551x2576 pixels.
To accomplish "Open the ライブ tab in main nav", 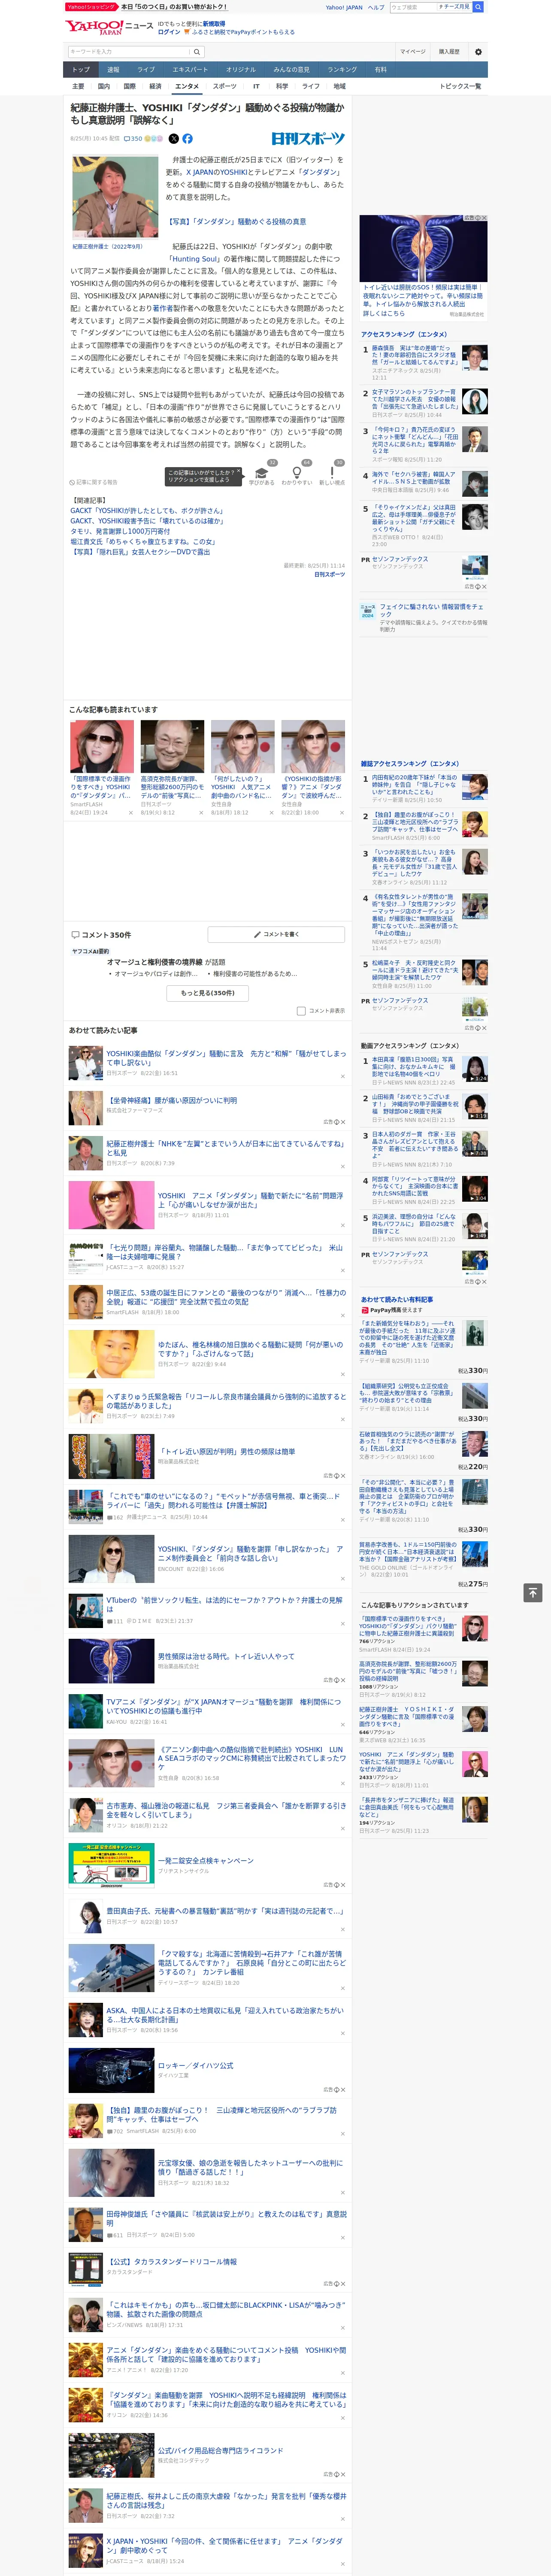I will 146,70.
